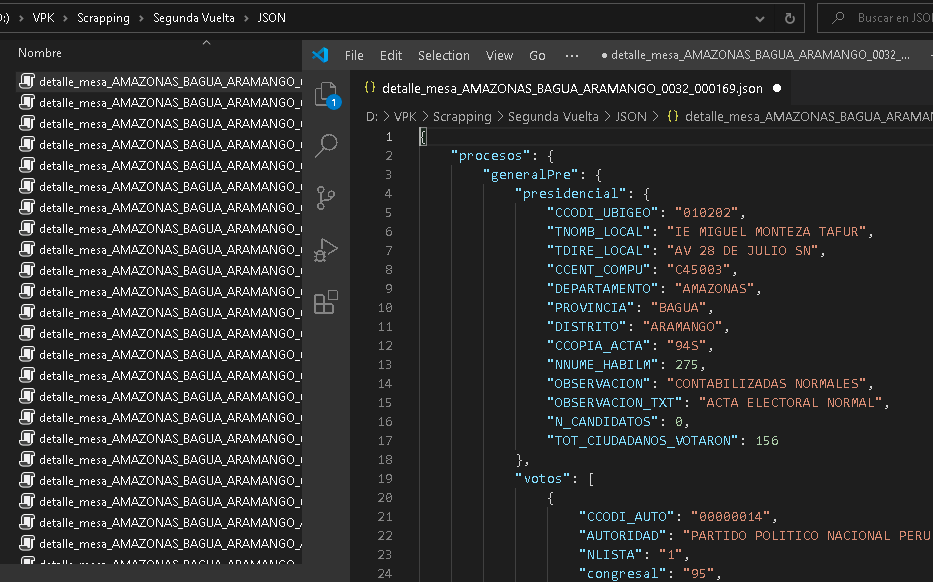Click the sort chevron above Nombre column
Viewport: 933px width, 582px height.
(206, 43)
